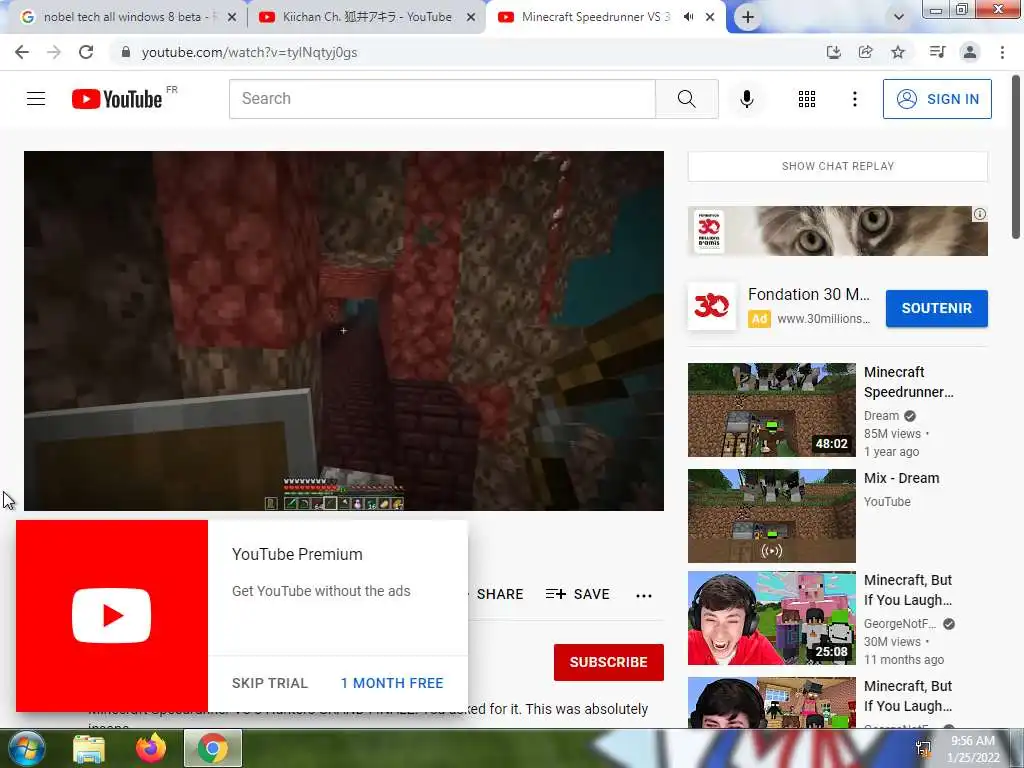Close the nobel tech Google tab

click(x=231, y=18)
